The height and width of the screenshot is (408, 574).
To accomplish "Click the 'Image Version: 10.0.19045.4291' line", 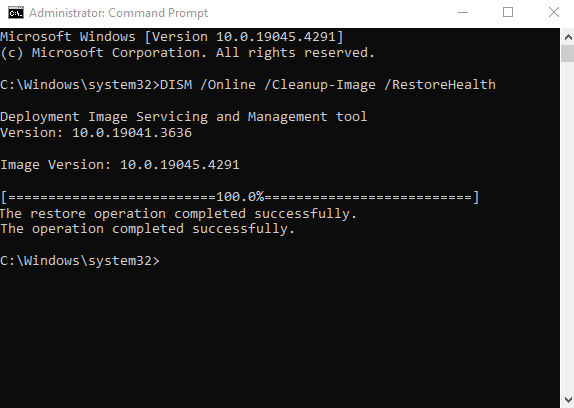I will coord(120,165).
